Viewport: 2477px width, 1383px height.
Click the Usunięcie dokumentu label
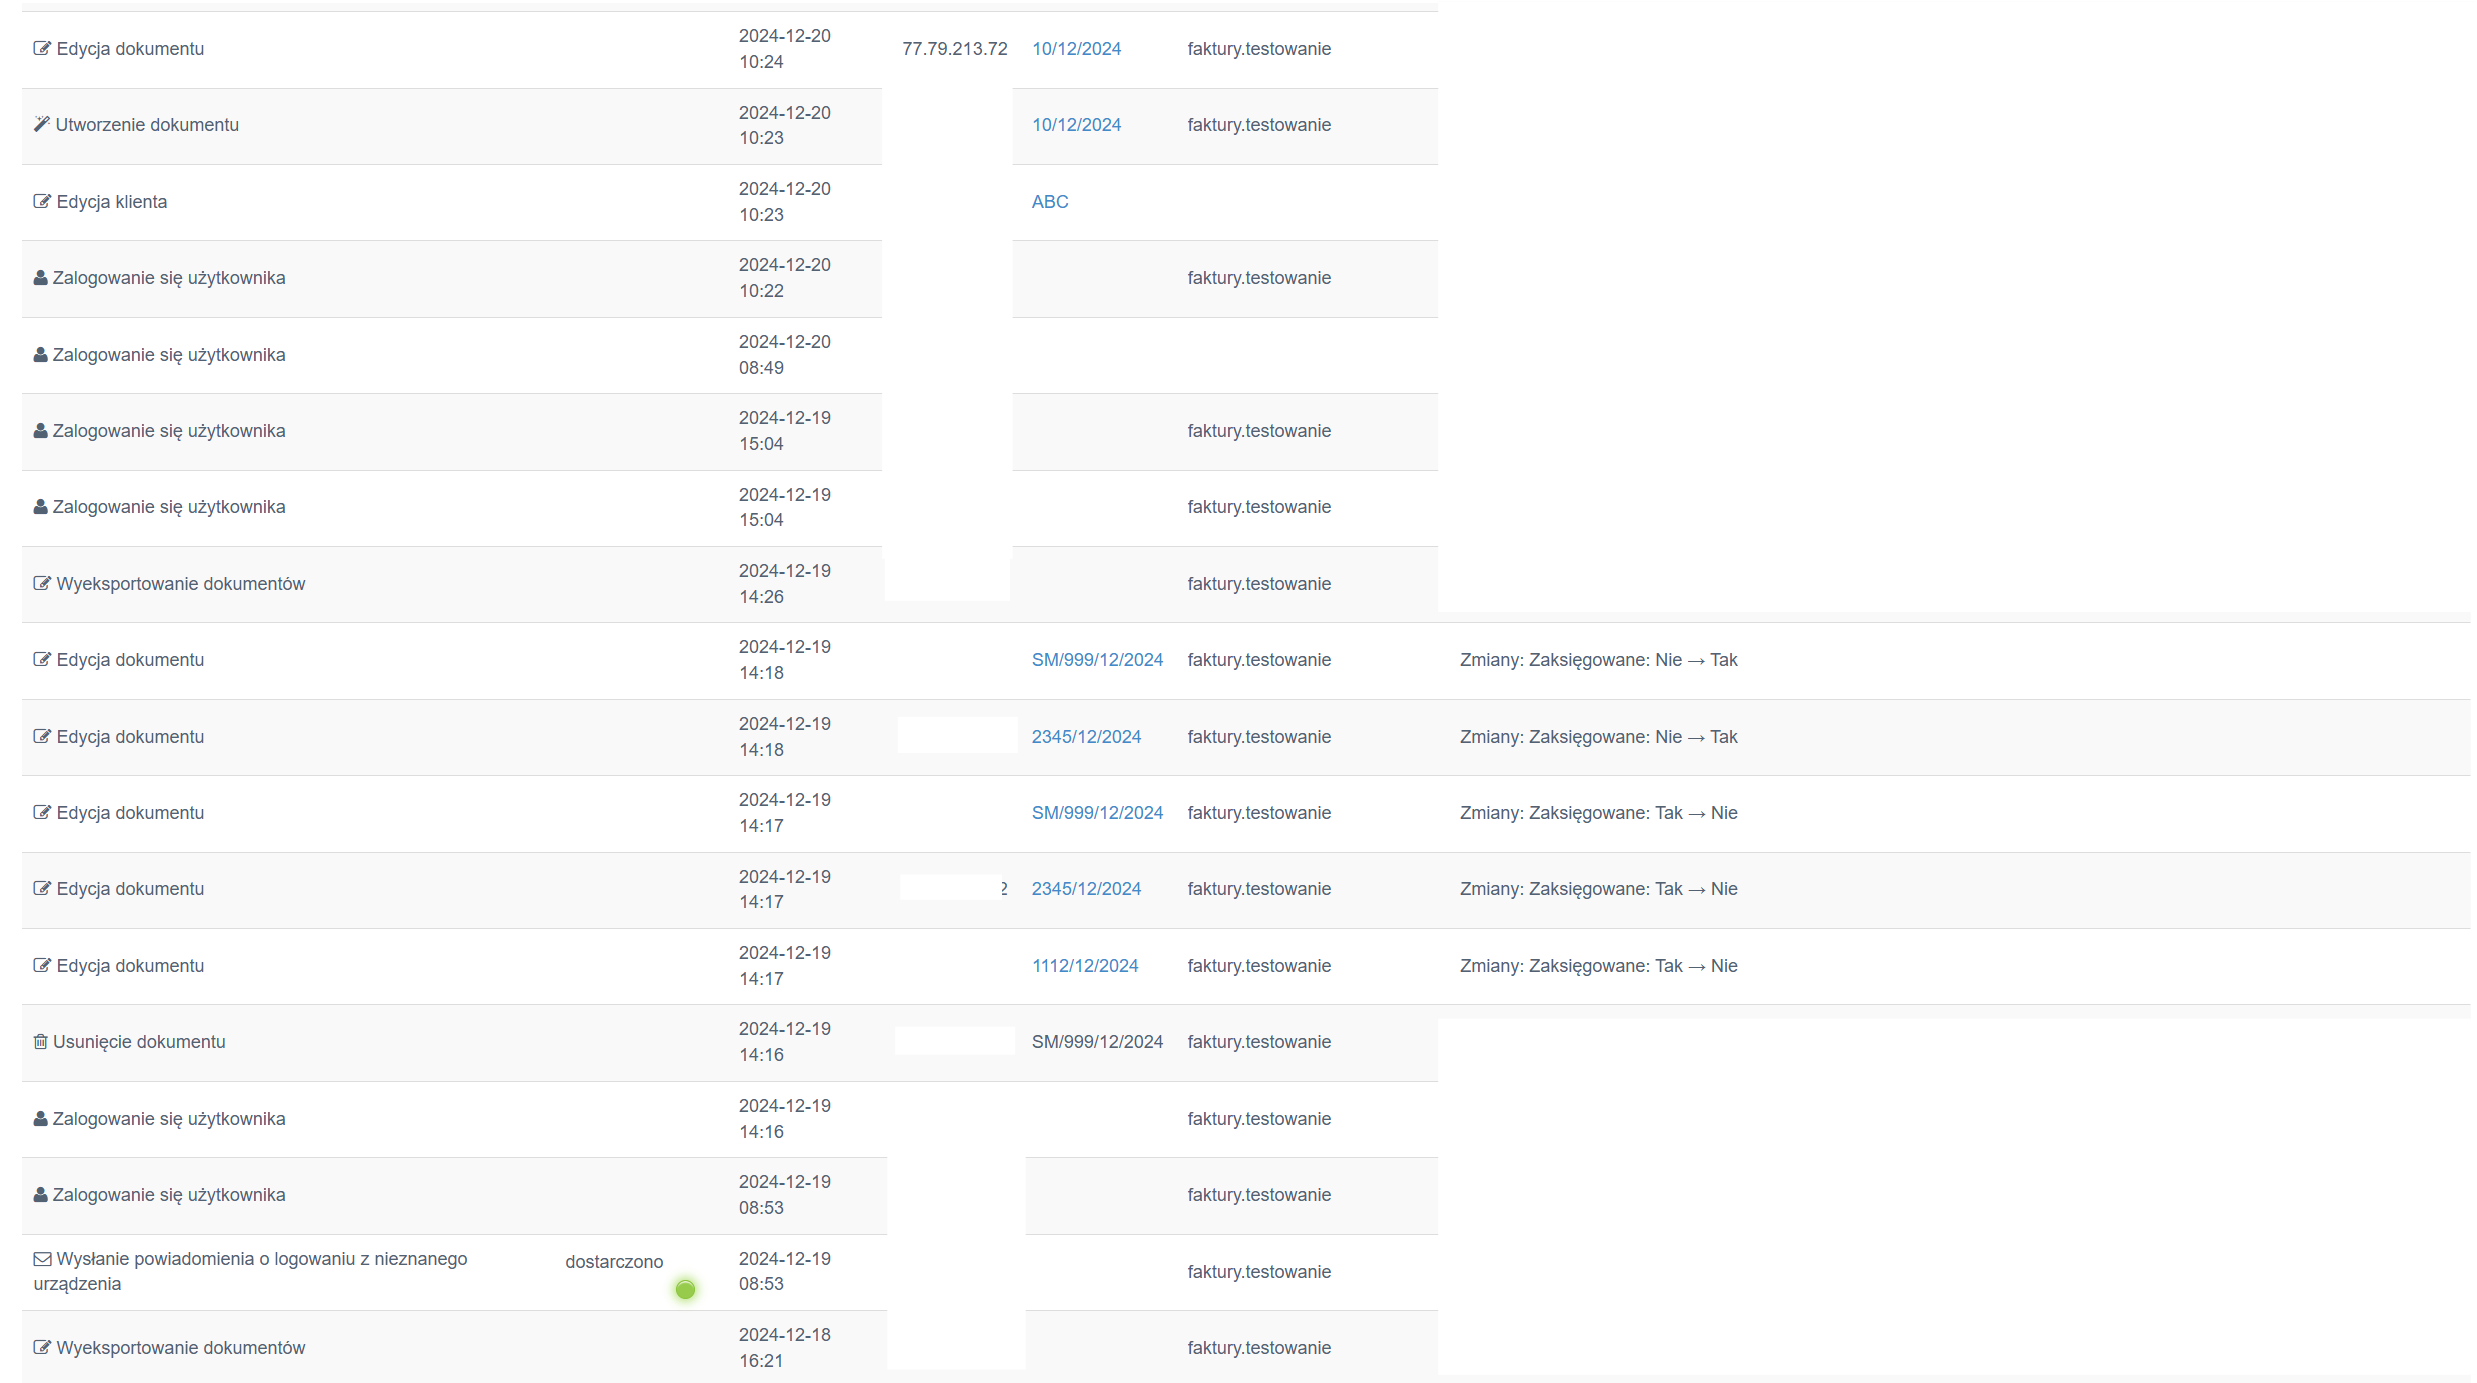tap(139, 1042)
